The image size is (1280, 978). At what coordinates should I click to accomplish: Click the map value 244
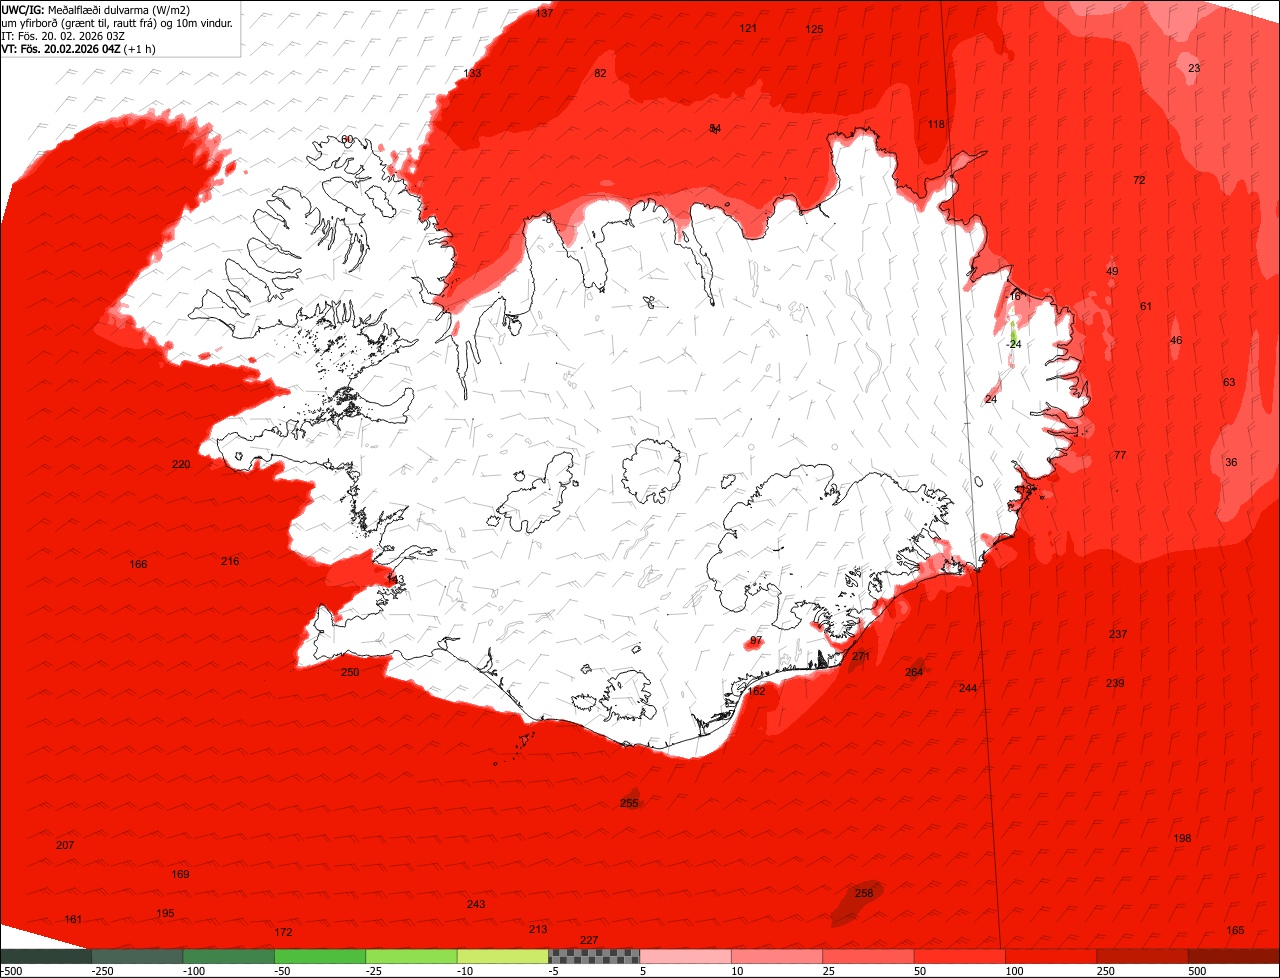tap(968, 688)
